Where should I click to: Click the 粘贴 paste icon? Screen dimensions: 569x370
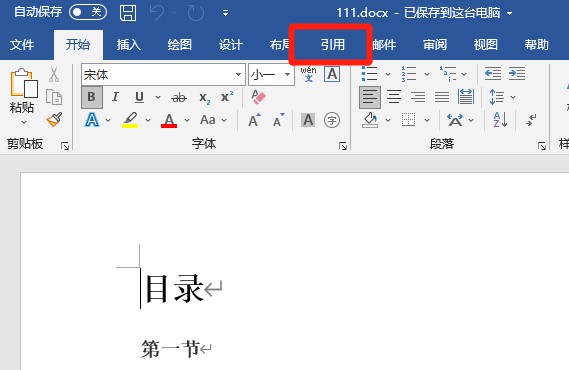pyautogui.click(x=23, y=83)
